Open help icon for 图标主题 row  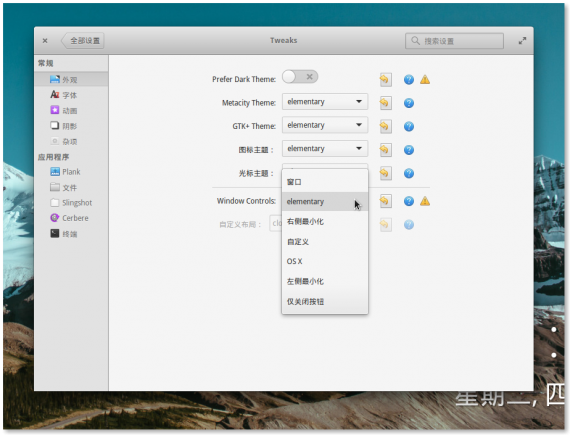pyautogui.click(x=409, y=150)
